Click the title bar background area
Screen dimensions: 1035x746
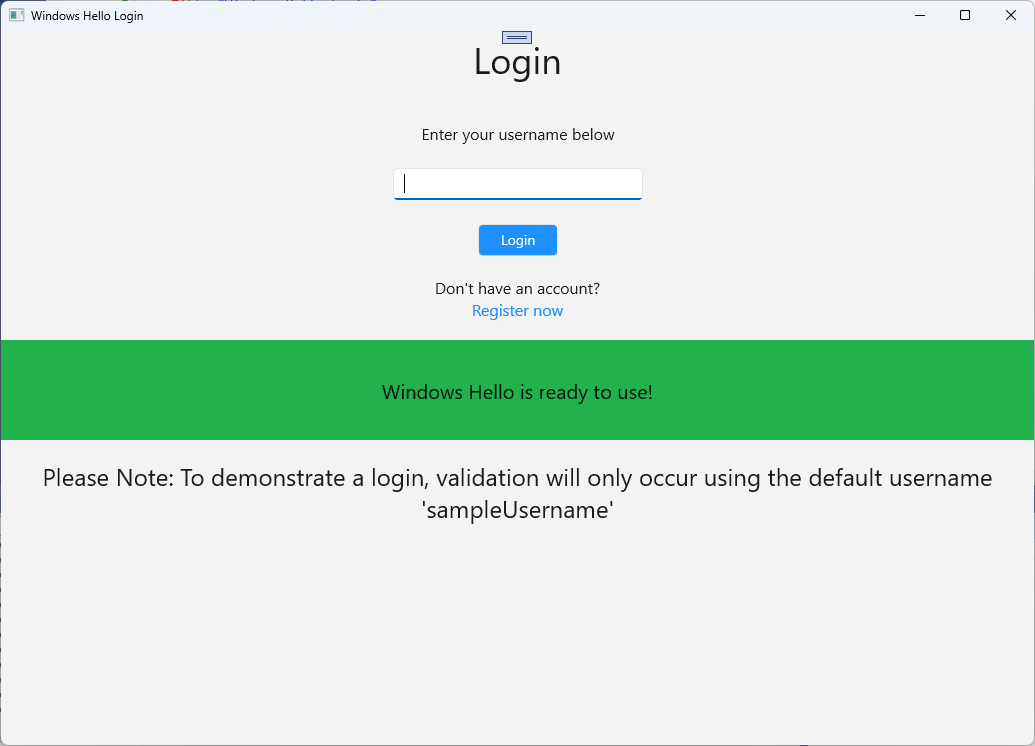[500, 15]
